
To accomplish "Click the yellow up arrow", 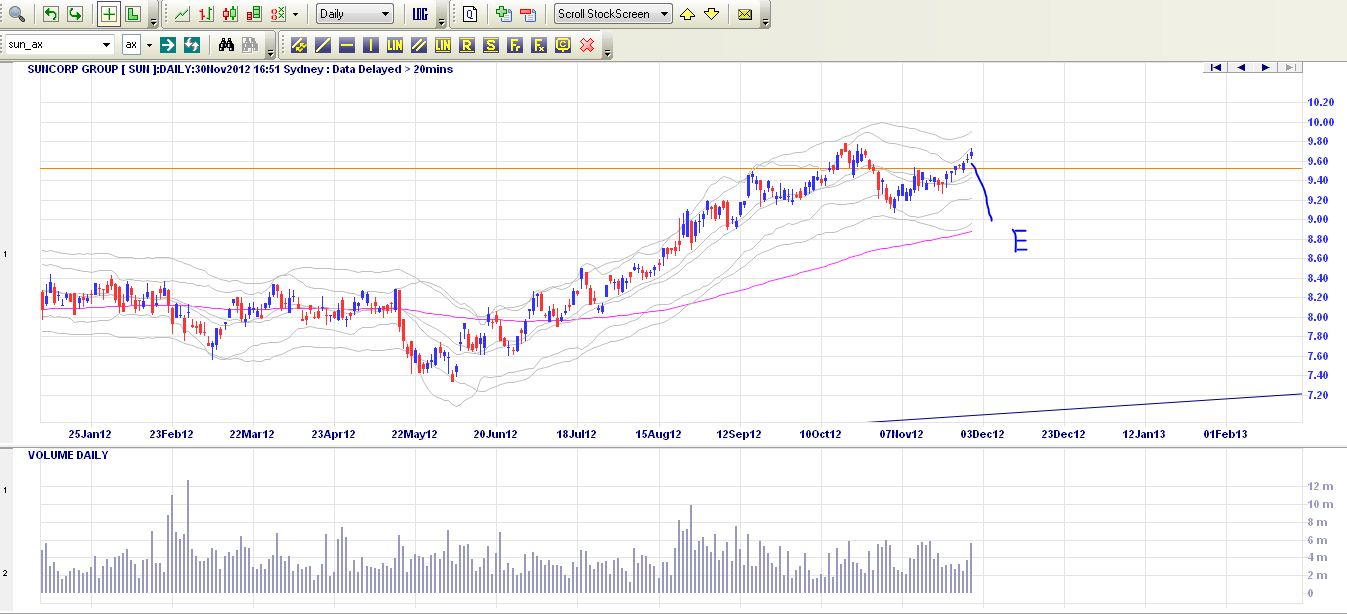I will (x=687, y=14).
